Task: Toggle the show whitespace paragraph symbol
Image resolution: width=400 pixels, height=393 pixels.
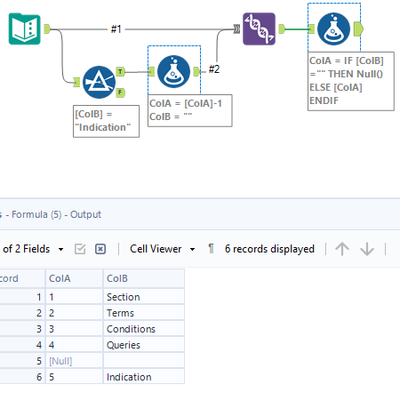Action: [211, 249]
